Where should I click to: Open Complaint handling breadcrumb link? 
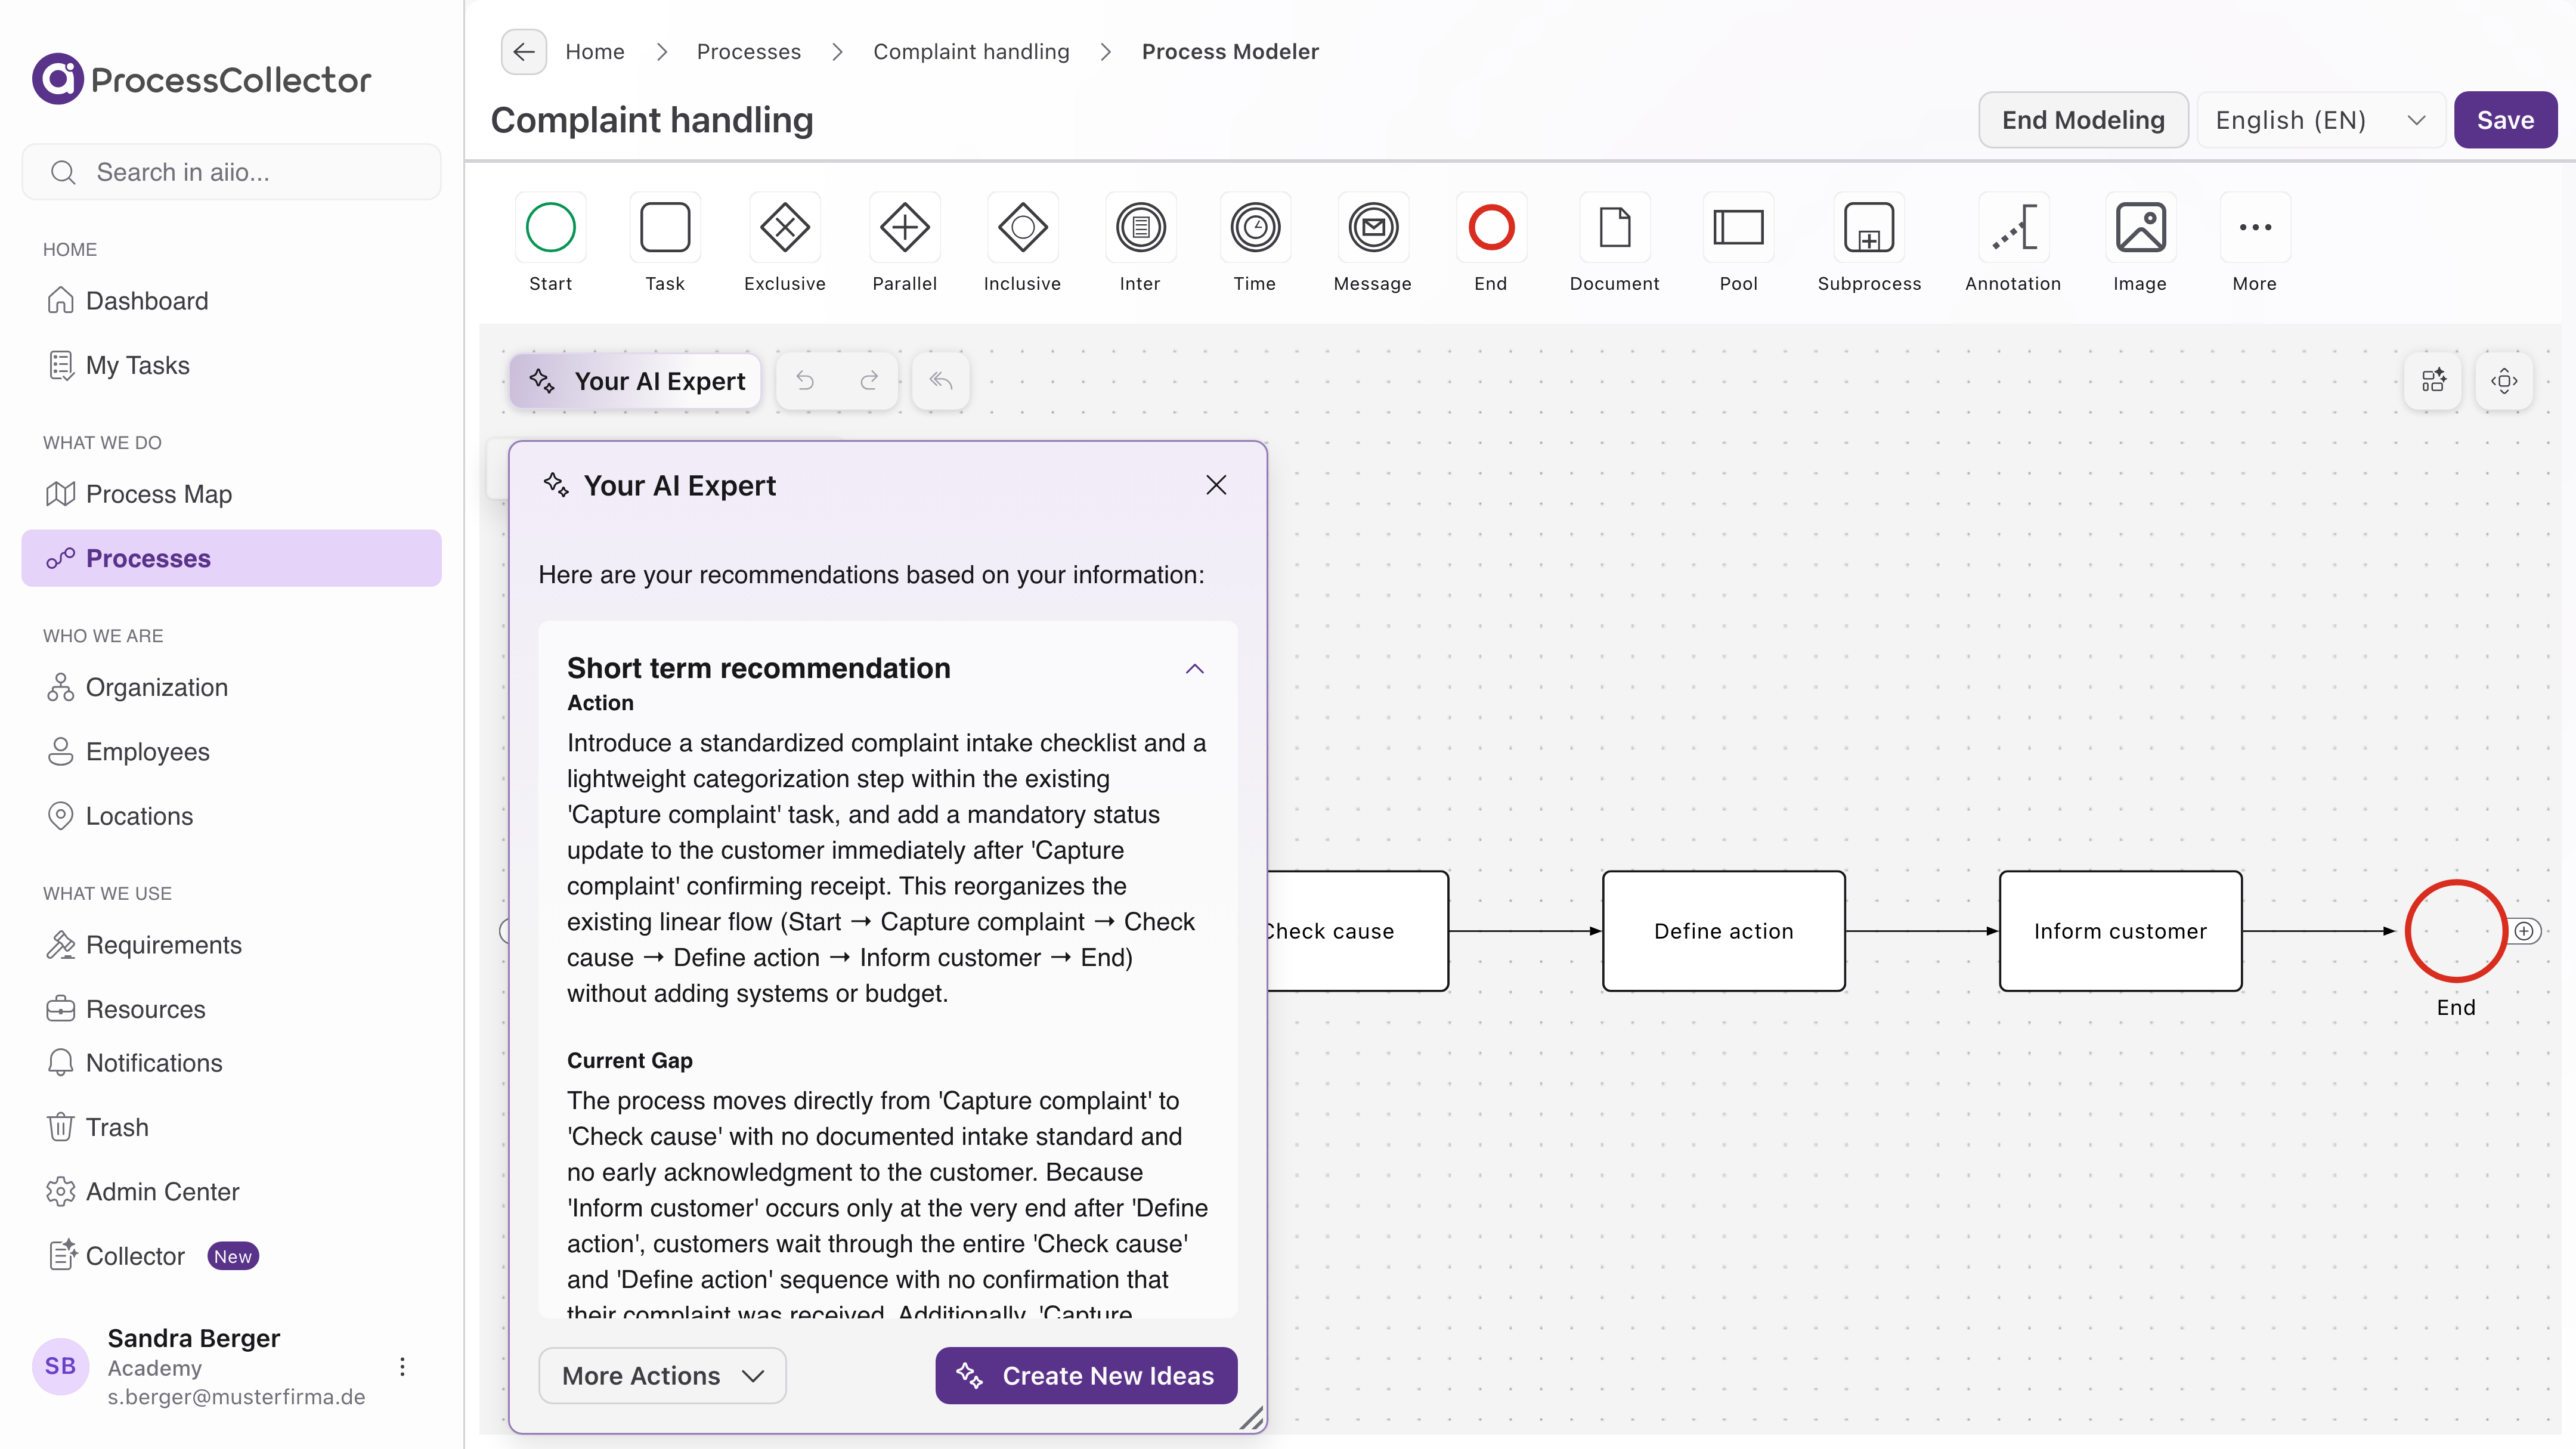tap(971, 52)
